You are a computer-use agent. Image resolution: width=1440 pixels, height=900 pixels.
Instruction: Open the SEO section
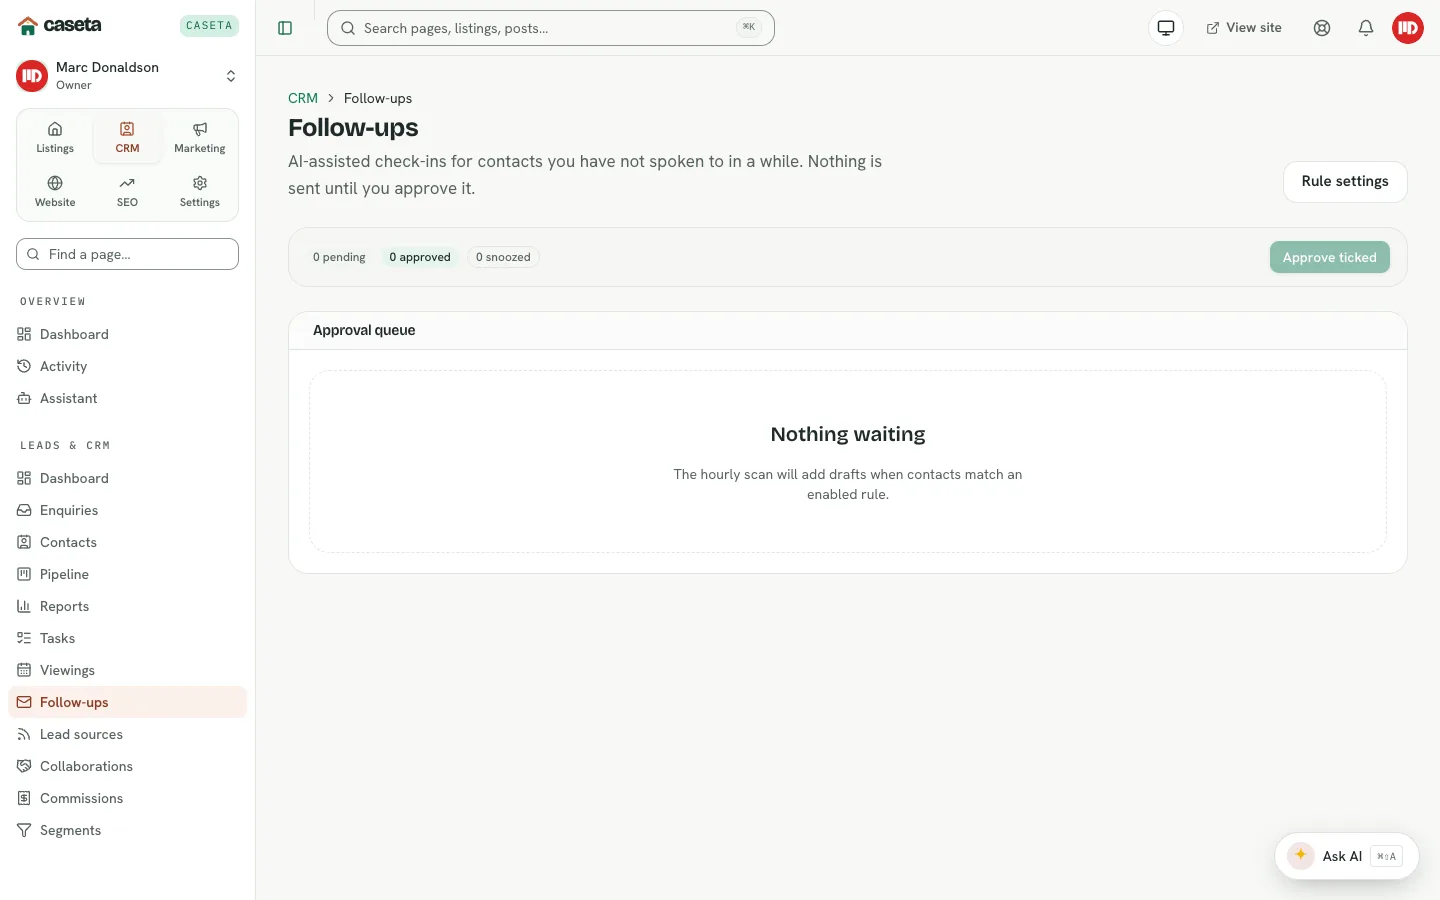tap(127, 191)
